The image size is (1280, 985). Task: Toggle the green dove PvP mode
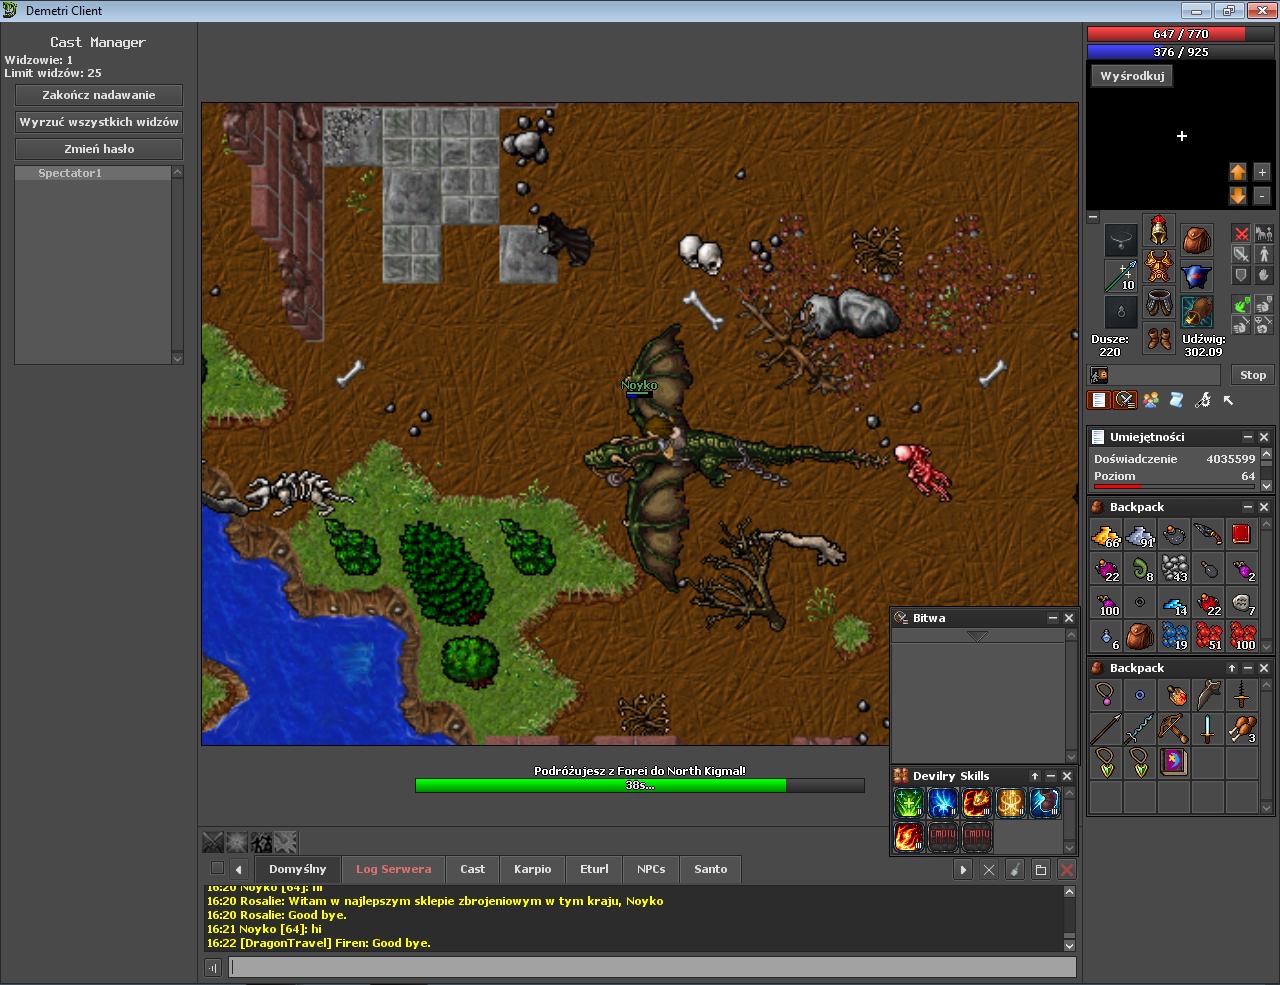[x=1241, y=304]
